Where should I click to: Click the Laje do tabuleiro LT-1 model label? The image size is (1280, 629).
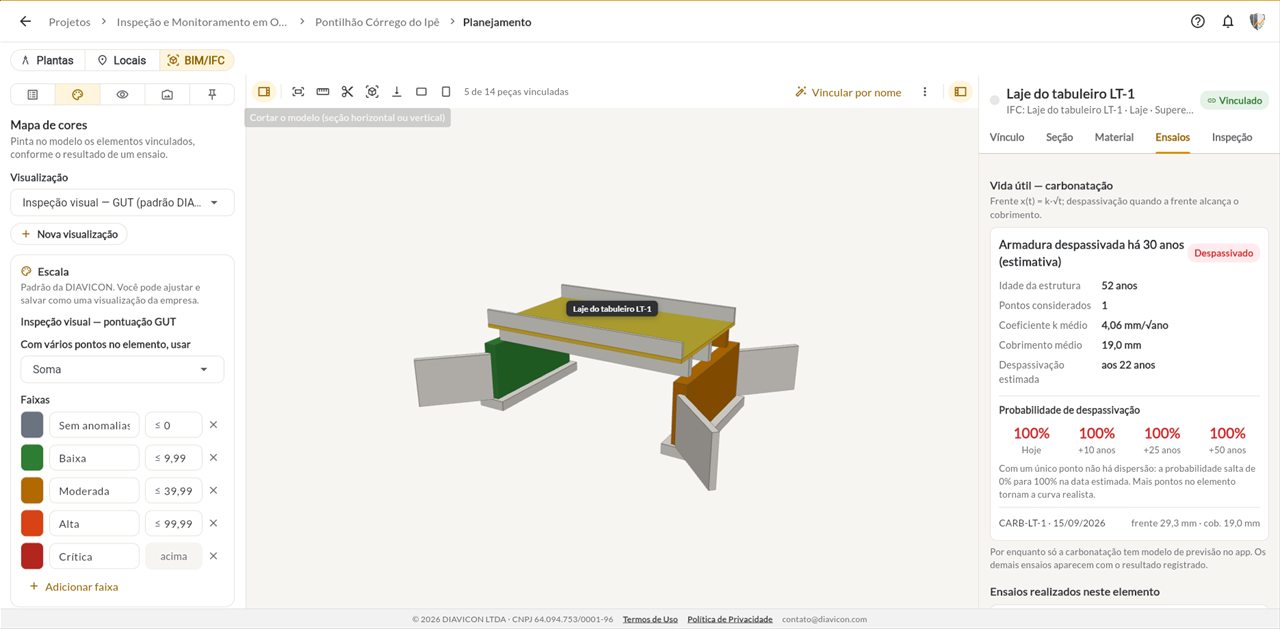point(613,309)
